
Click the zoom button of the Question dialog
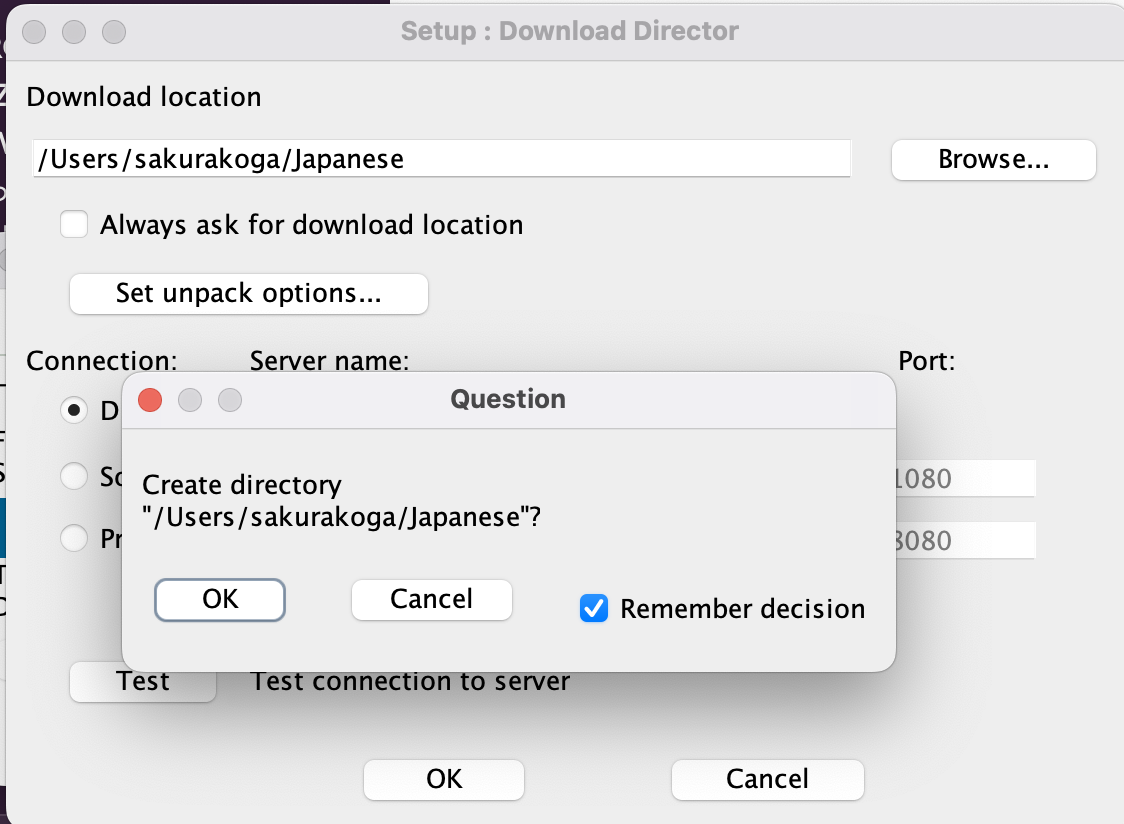point(230,400)
